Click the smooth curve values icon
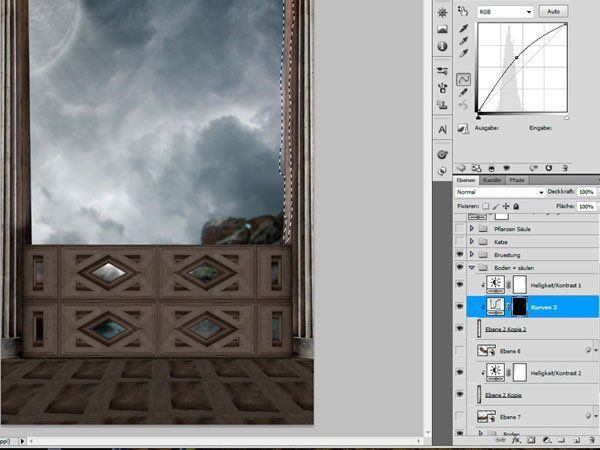The image size is (600, 450). click(463, 104)
